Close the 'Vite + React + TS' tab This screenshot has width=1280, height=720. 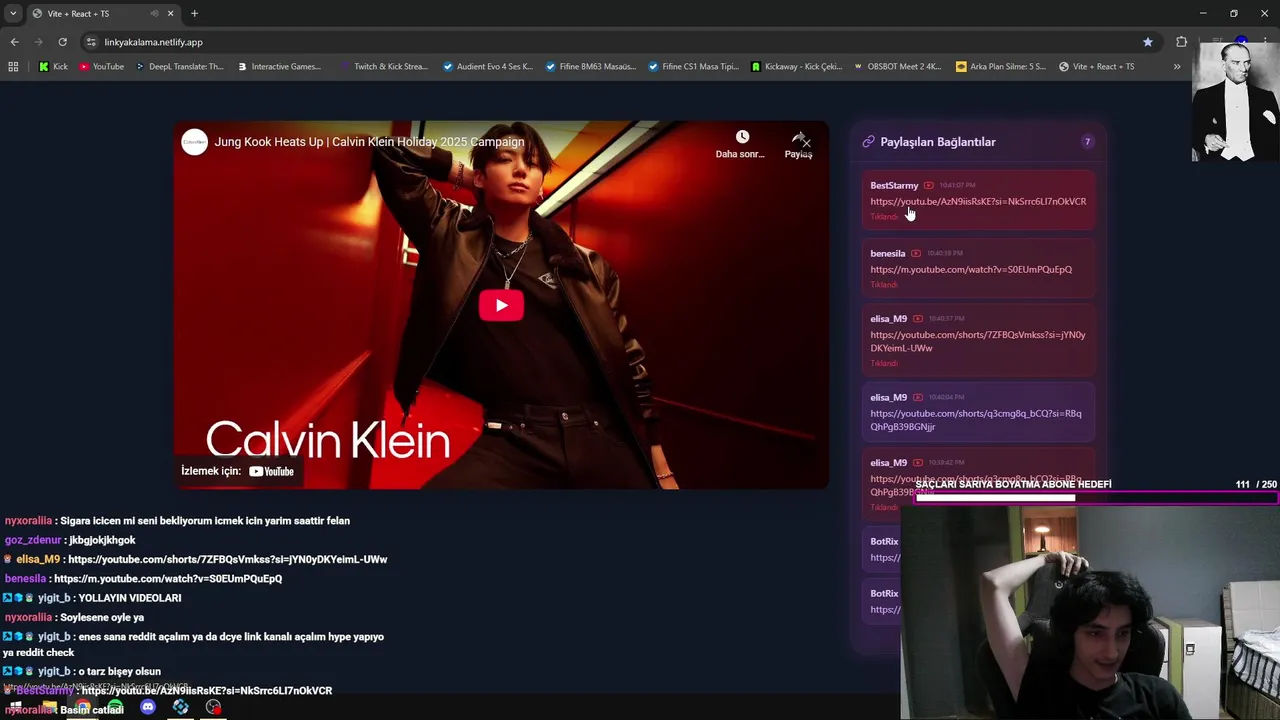170,13
